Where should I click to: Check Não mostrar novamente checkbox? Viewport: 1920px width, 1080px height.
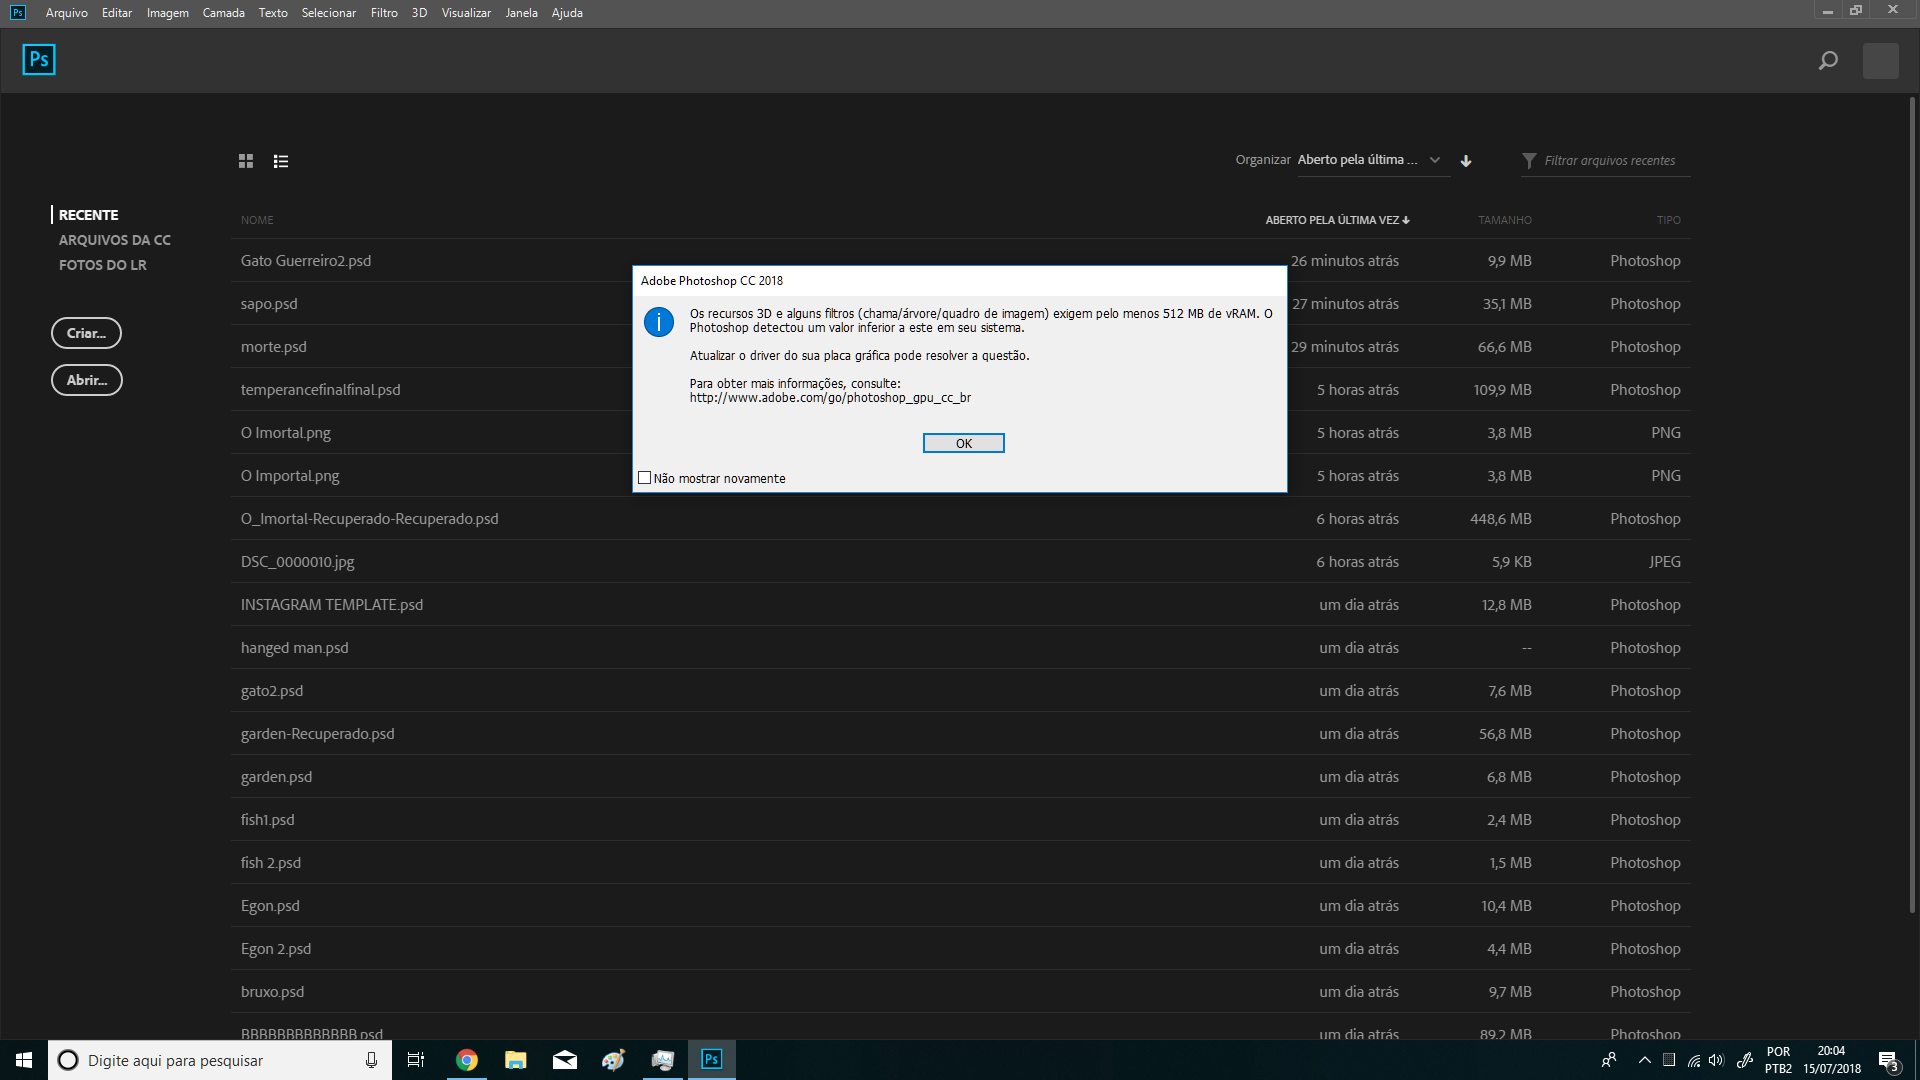click(645, 478)
